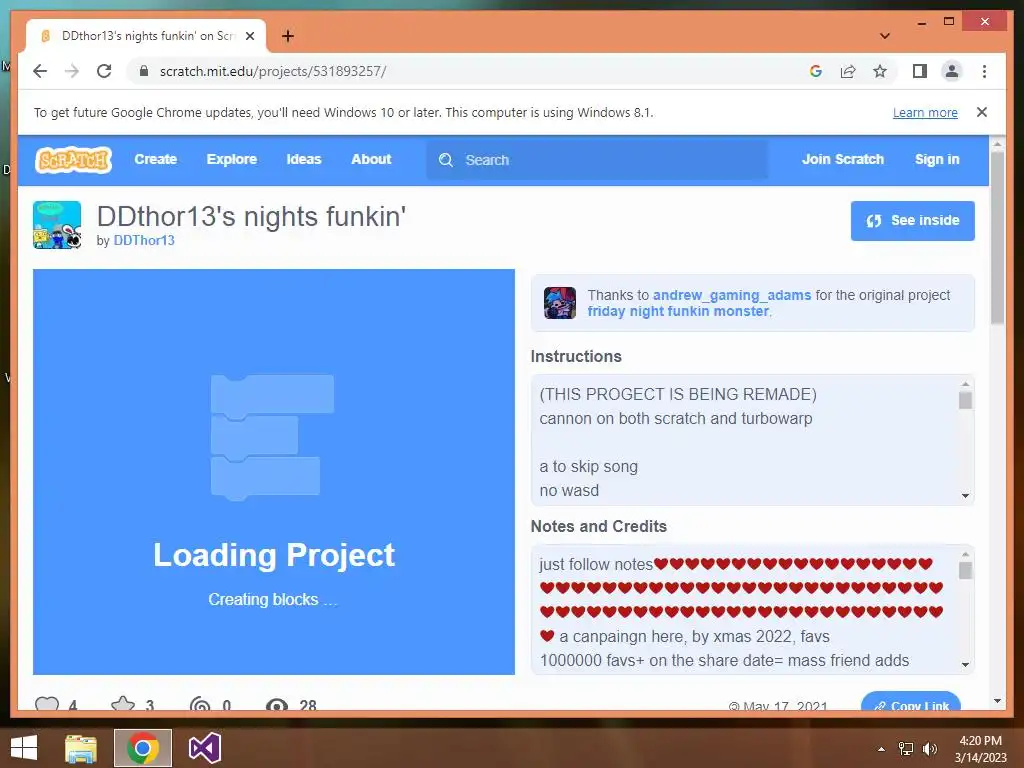Open the Explore menu item
This screenshot has width=1024, height=768.
[232, 159]
